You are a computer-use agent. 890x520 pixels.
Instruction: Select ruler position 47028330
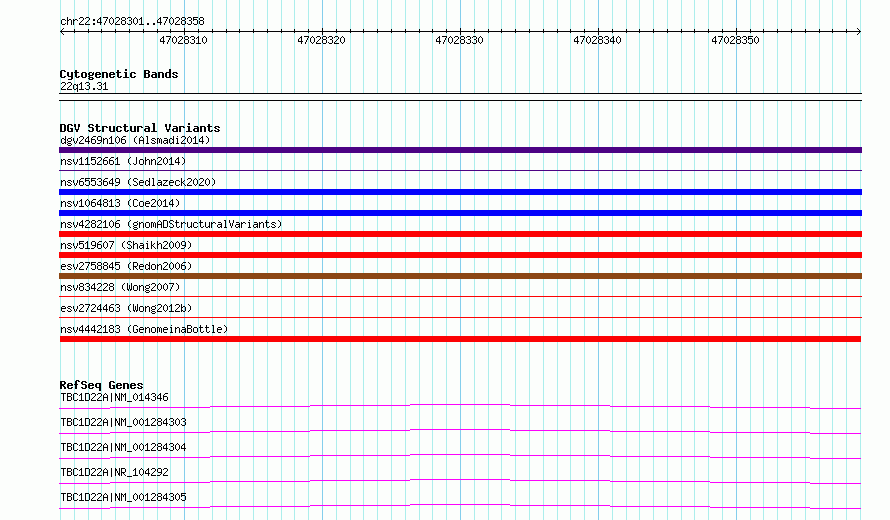(459, 40)
